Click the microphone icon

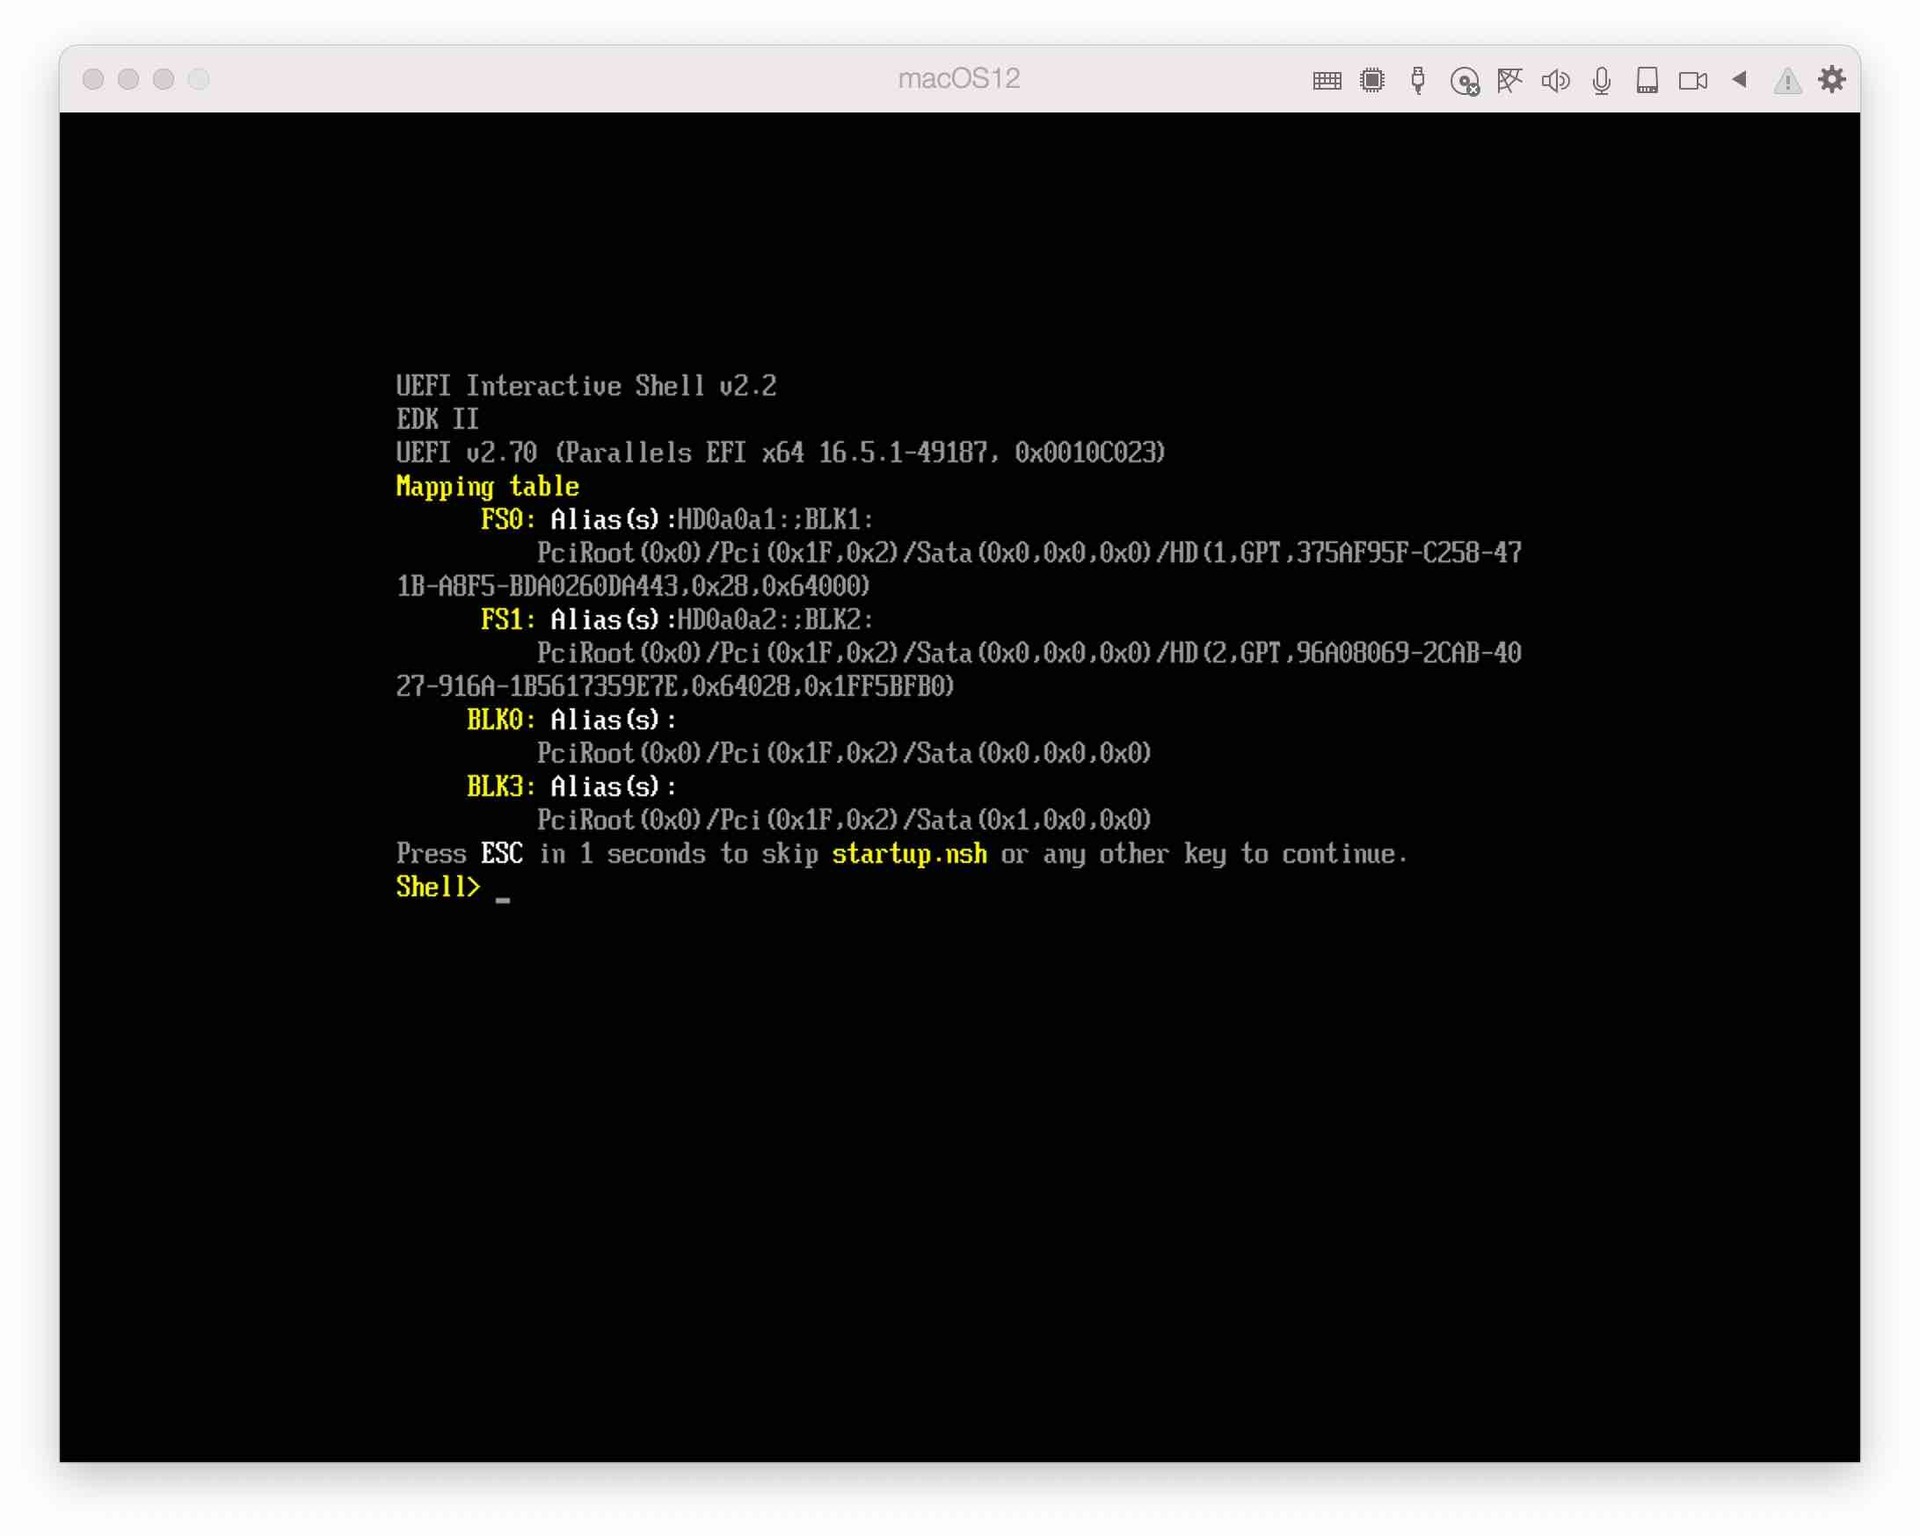[x=1601, y=80]
